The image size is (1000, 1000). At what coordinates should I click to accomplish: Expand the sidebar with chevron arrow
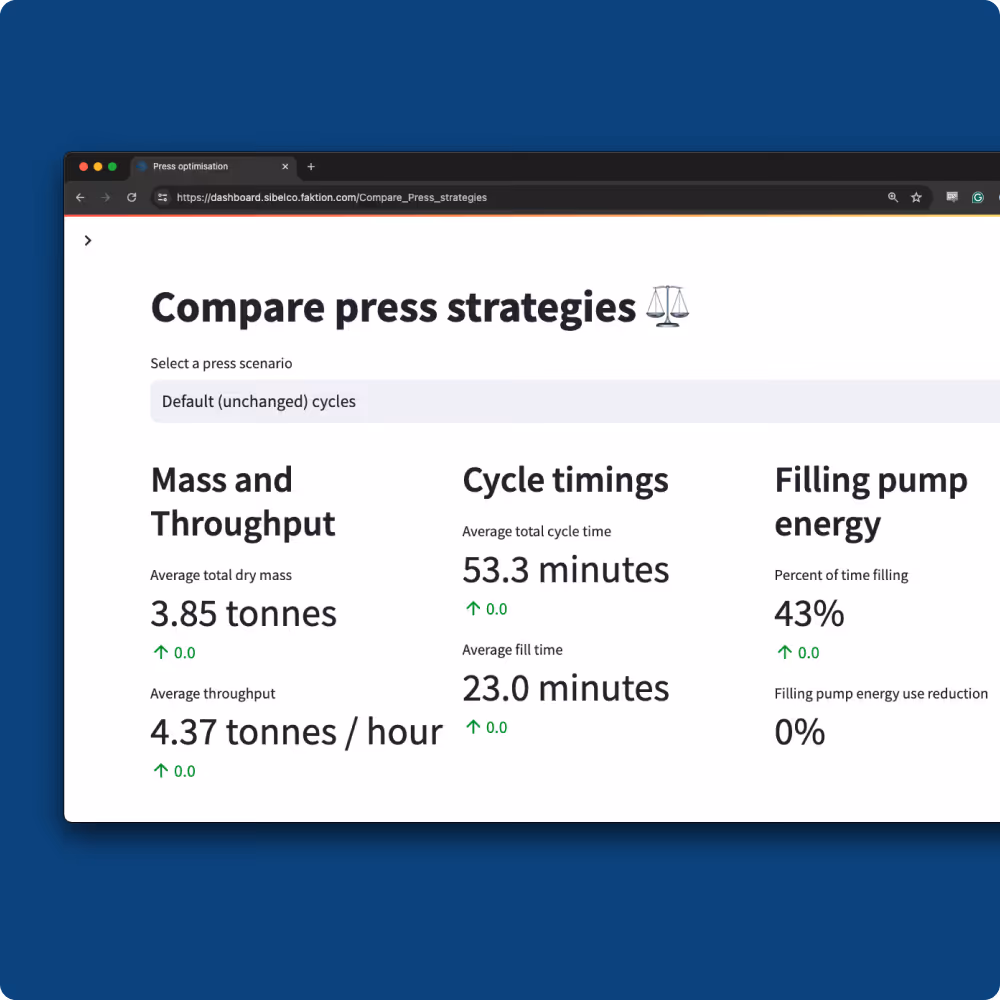88,240
